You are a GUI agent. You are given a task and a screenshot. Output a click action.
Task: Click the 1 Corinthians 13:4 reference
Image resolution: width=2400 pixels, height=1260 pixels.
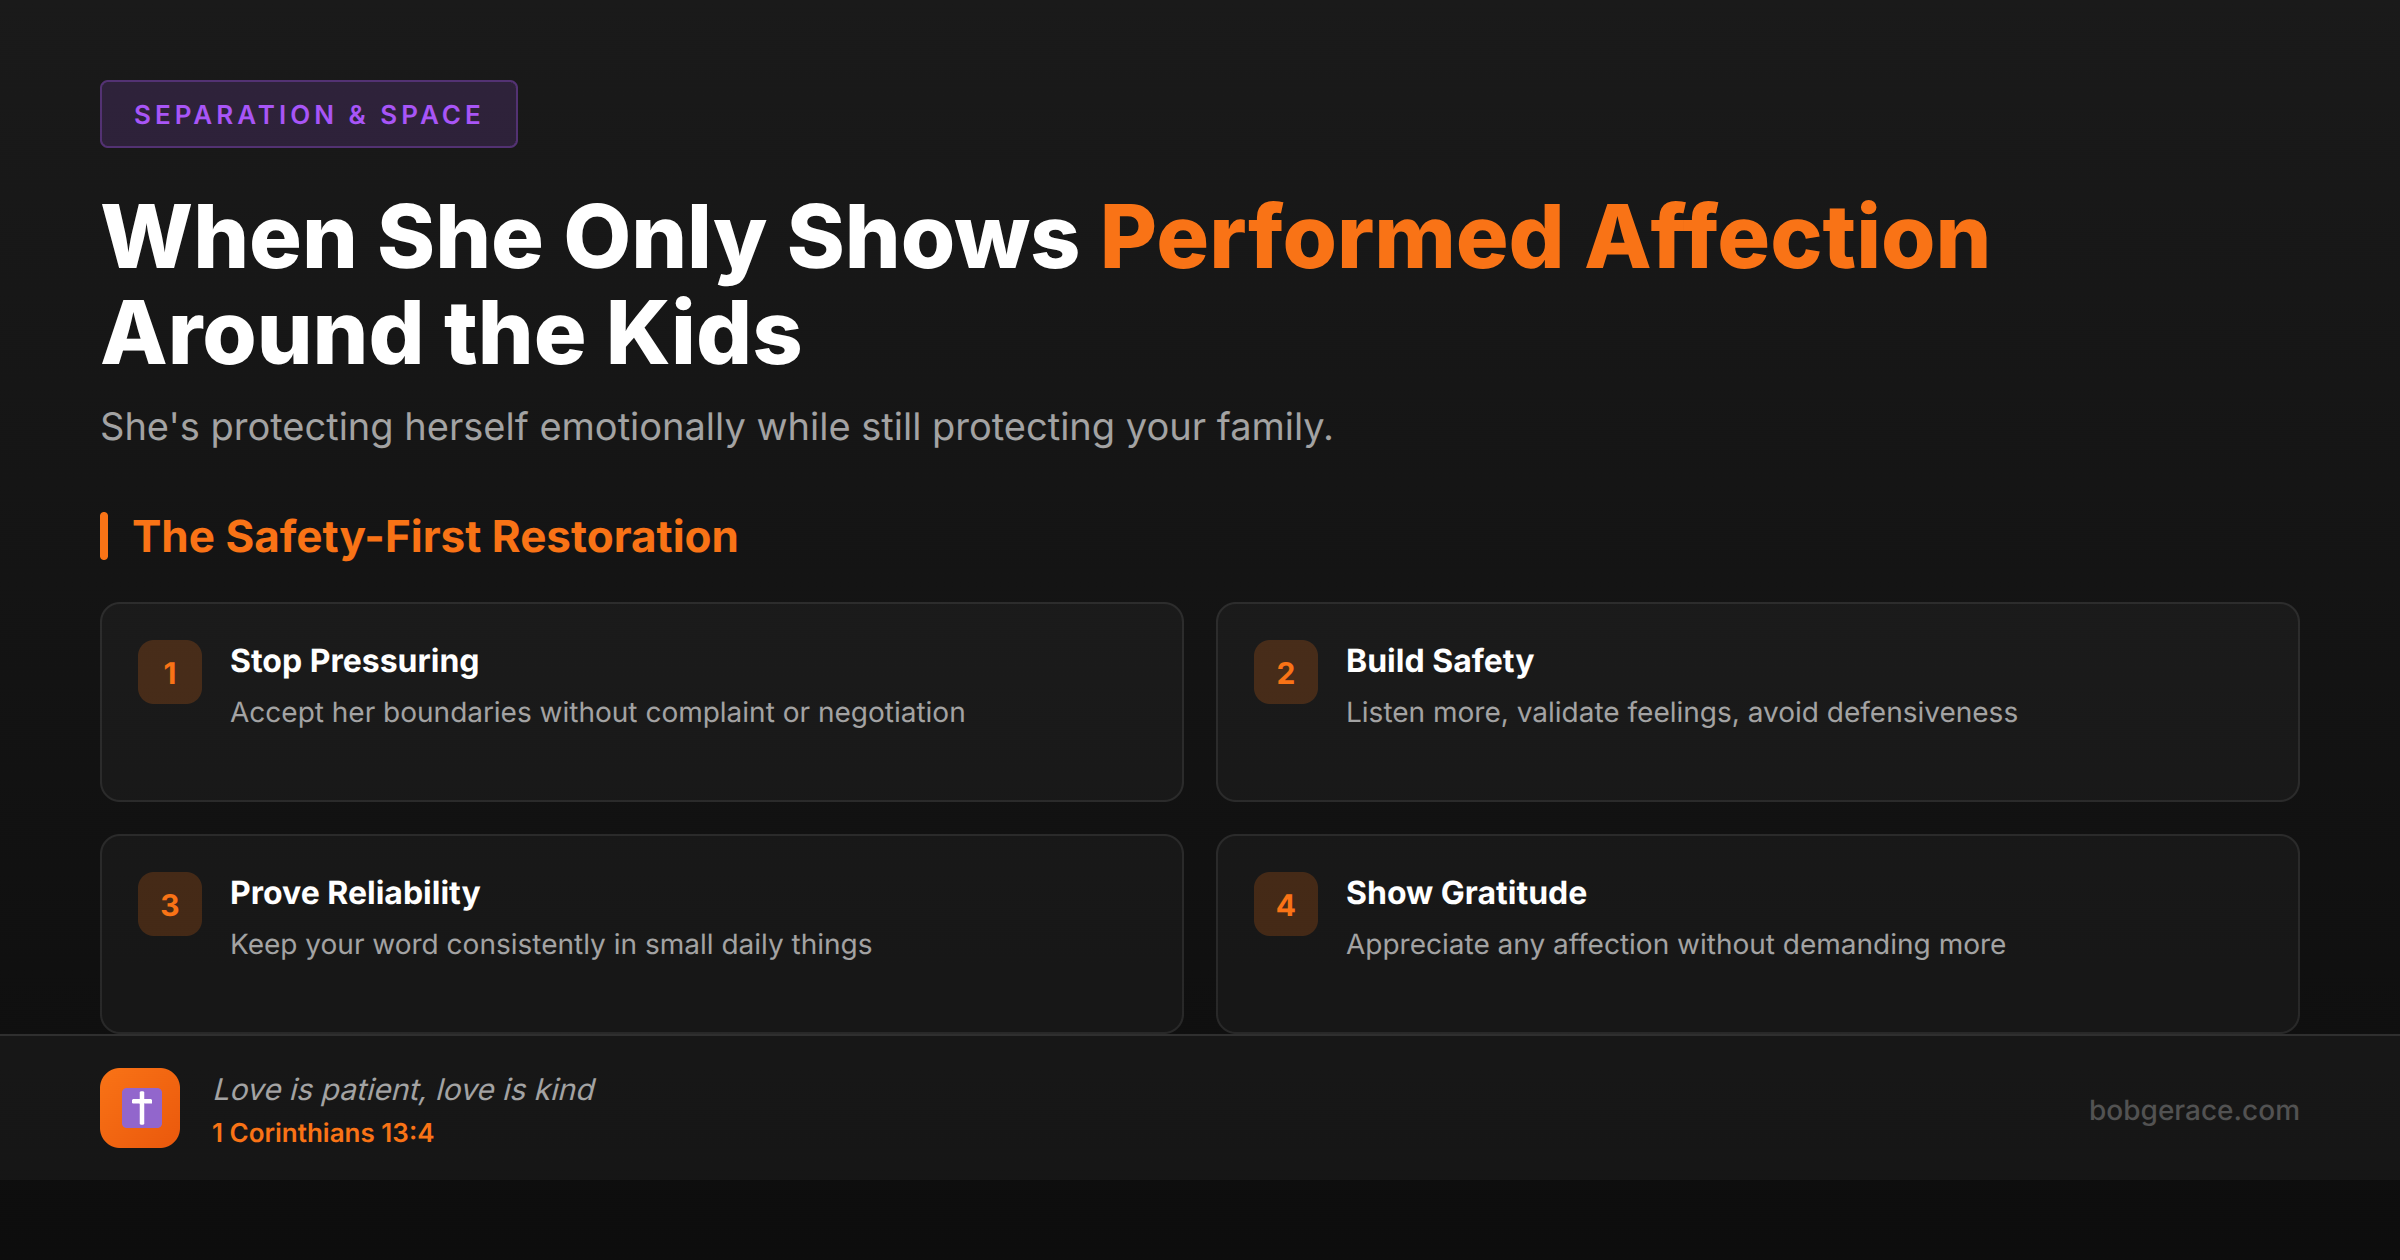click(x=323, y=1133)
